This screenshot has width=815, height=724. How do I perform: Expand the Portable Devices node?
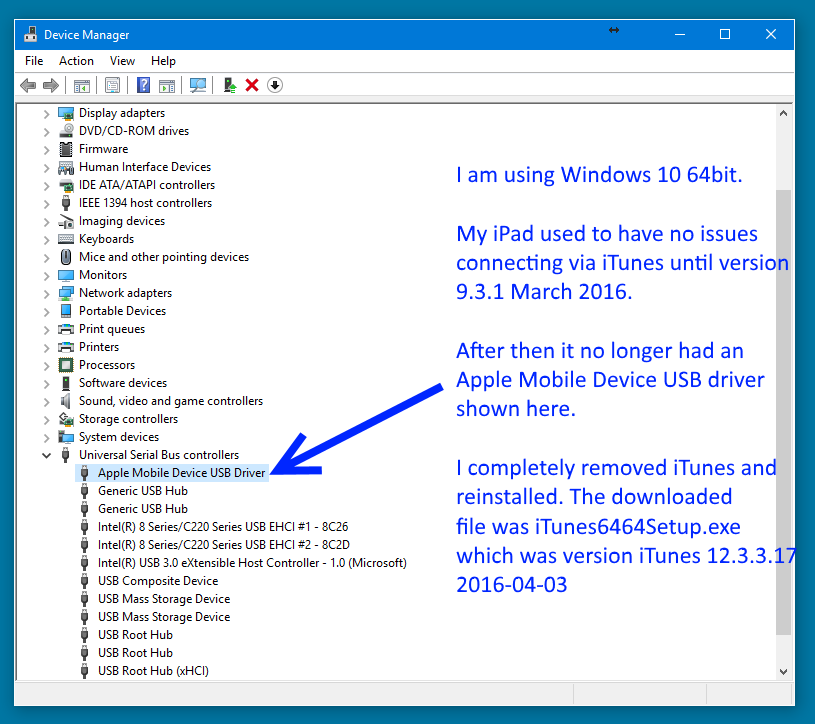click(46, 312)
